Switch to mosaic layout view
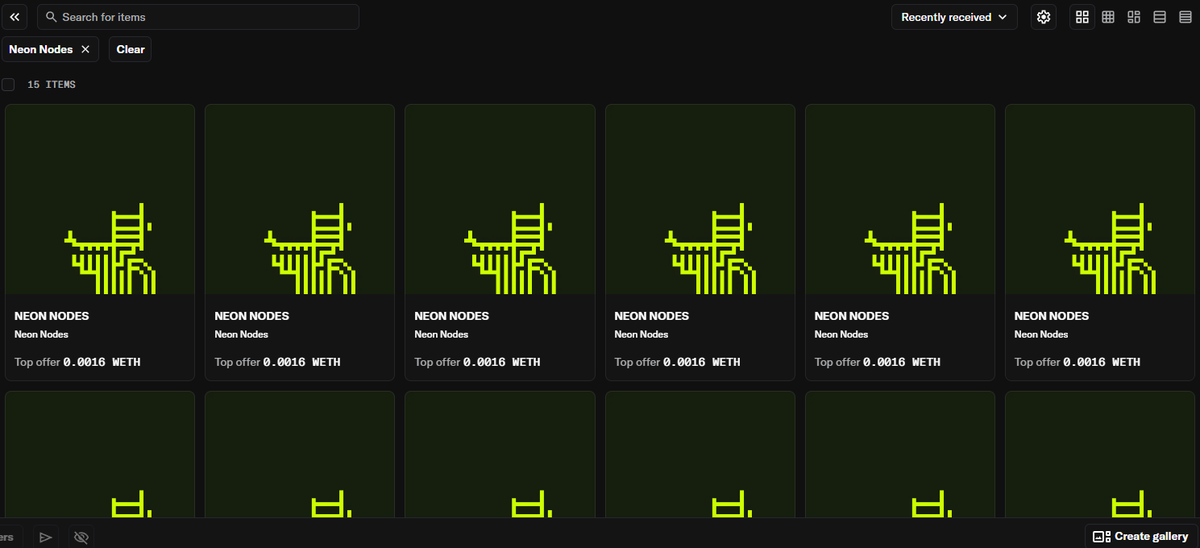The width and height of the screenshot is (1200, 548). tap(1134, 17)
